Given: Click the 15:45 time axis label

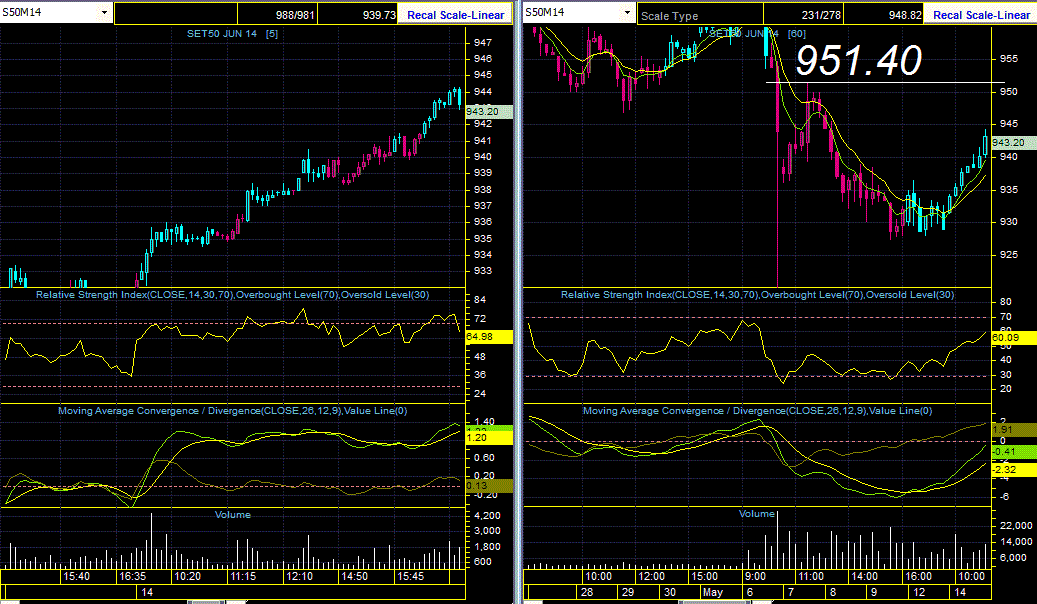Looking at the screenshot, I should pos(411,576).
